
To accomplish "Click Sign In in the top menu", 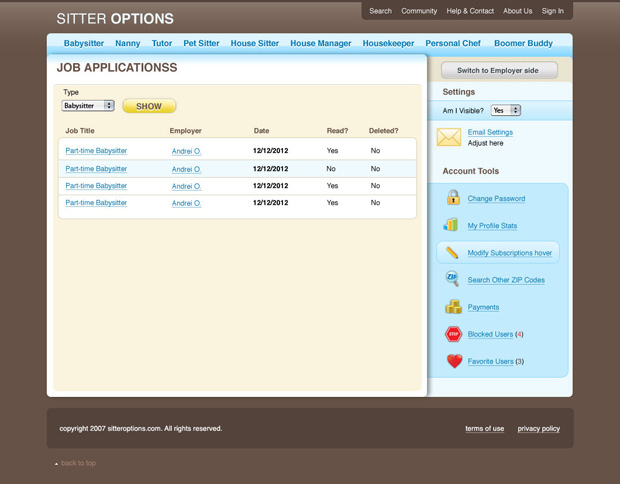I will pyautogui.click(x=553, y=11).
